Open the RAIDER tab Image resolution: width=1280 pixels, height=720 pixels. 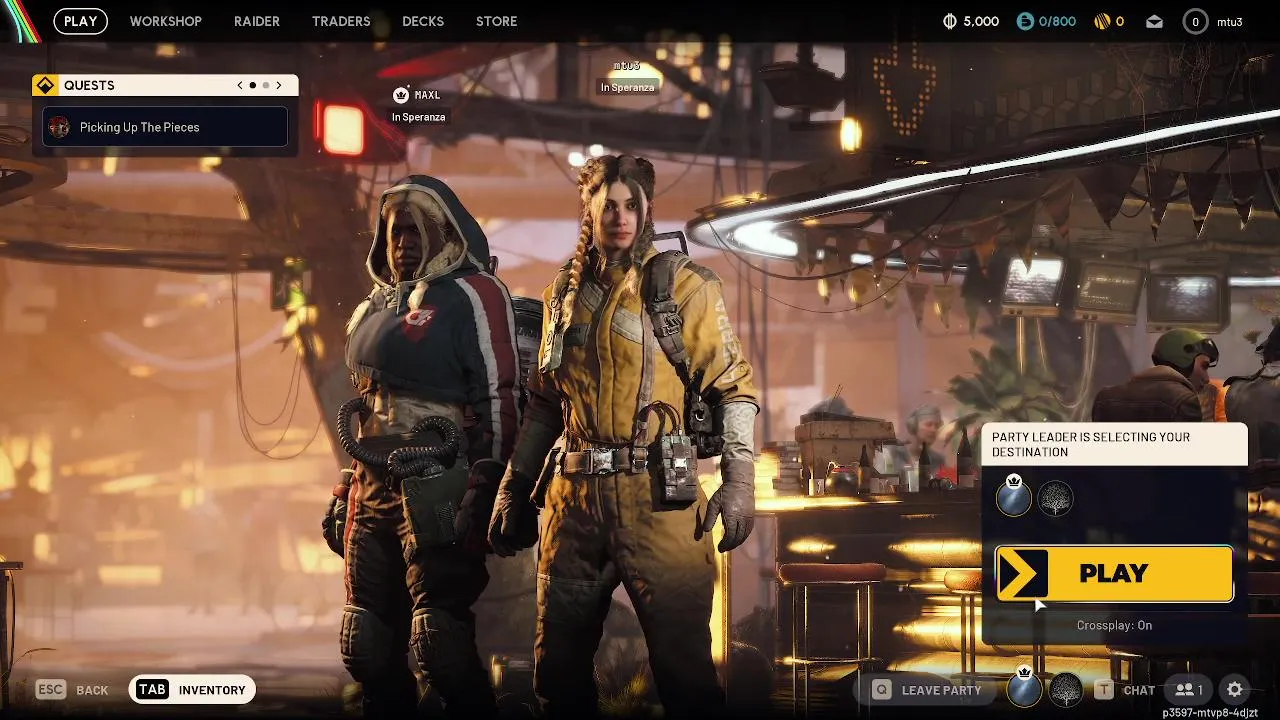[257, 21]
